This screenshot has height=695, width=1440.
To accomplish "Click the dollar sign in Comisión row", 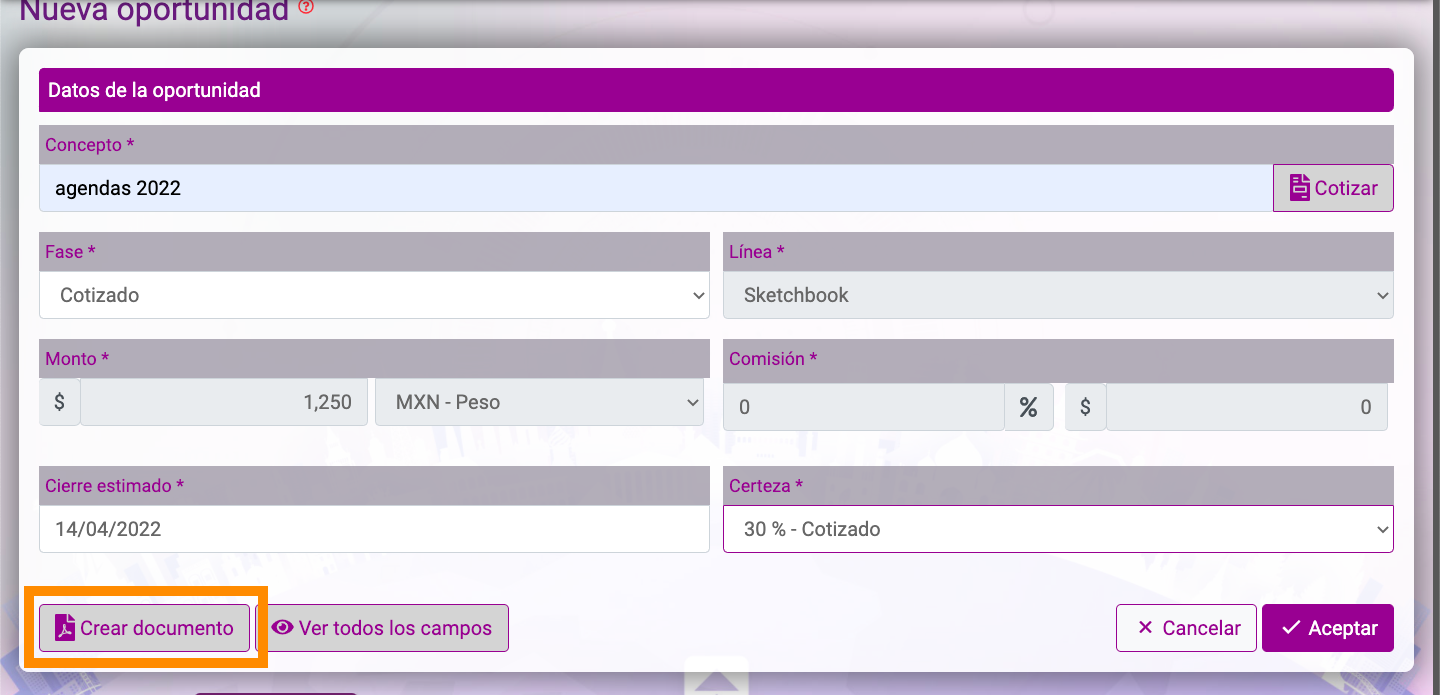I will [1085, 407].
